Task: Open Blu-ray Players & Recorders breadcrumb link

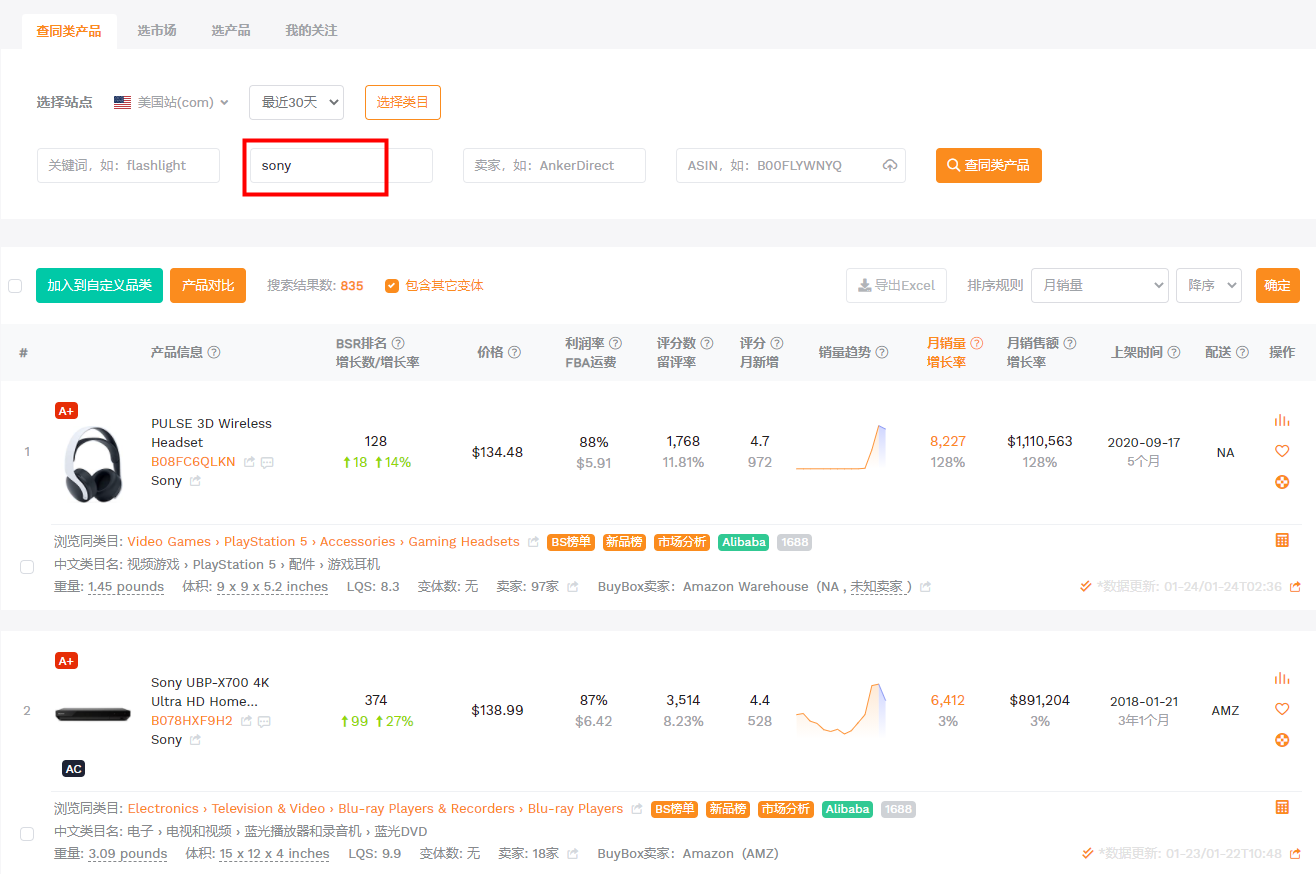Action: (427, 809)
